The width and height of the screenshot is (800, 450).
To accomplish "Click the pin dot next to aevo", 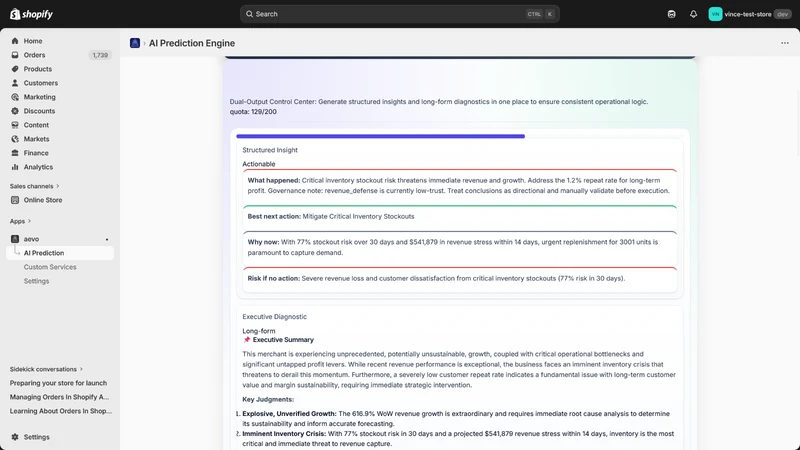I will 107,239.
